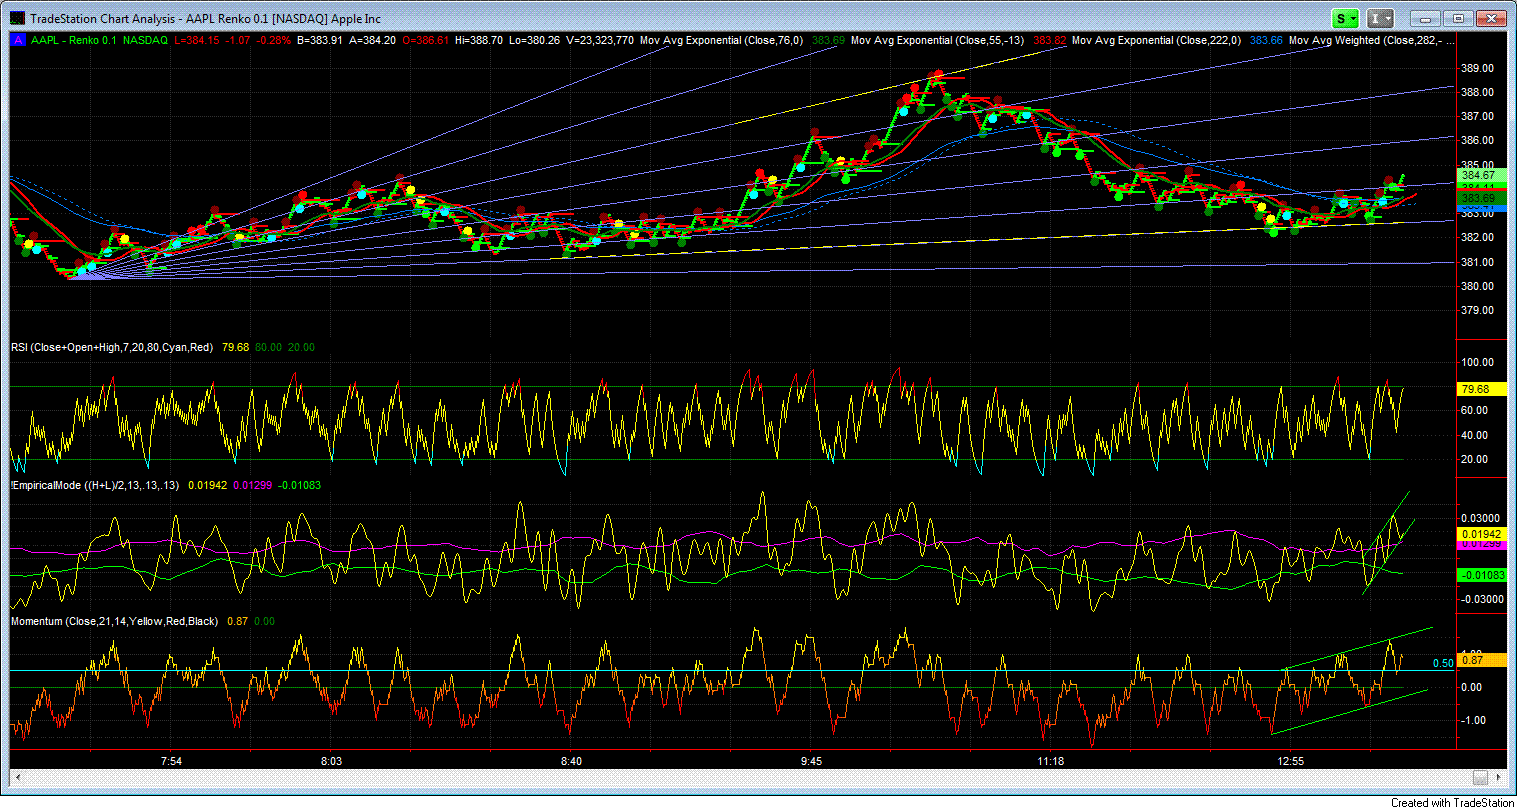Minimize the Chart Analysis window
The width and height of the screenshot is (1517, 809).
coord(1424,18)
